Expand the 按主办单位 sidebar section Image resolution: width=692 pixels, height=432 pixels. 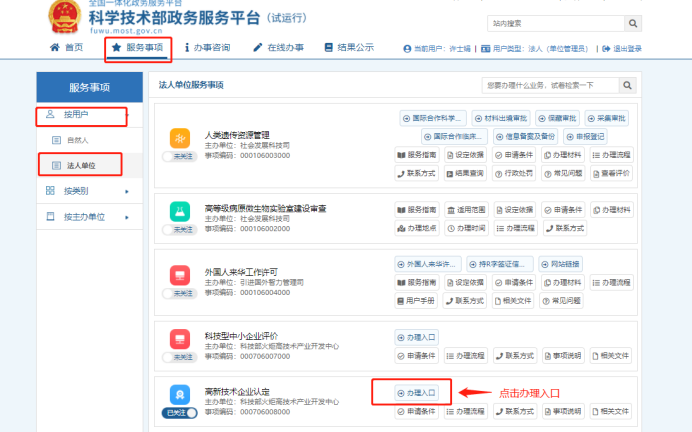pyautogui.click(x=85, y=216)
